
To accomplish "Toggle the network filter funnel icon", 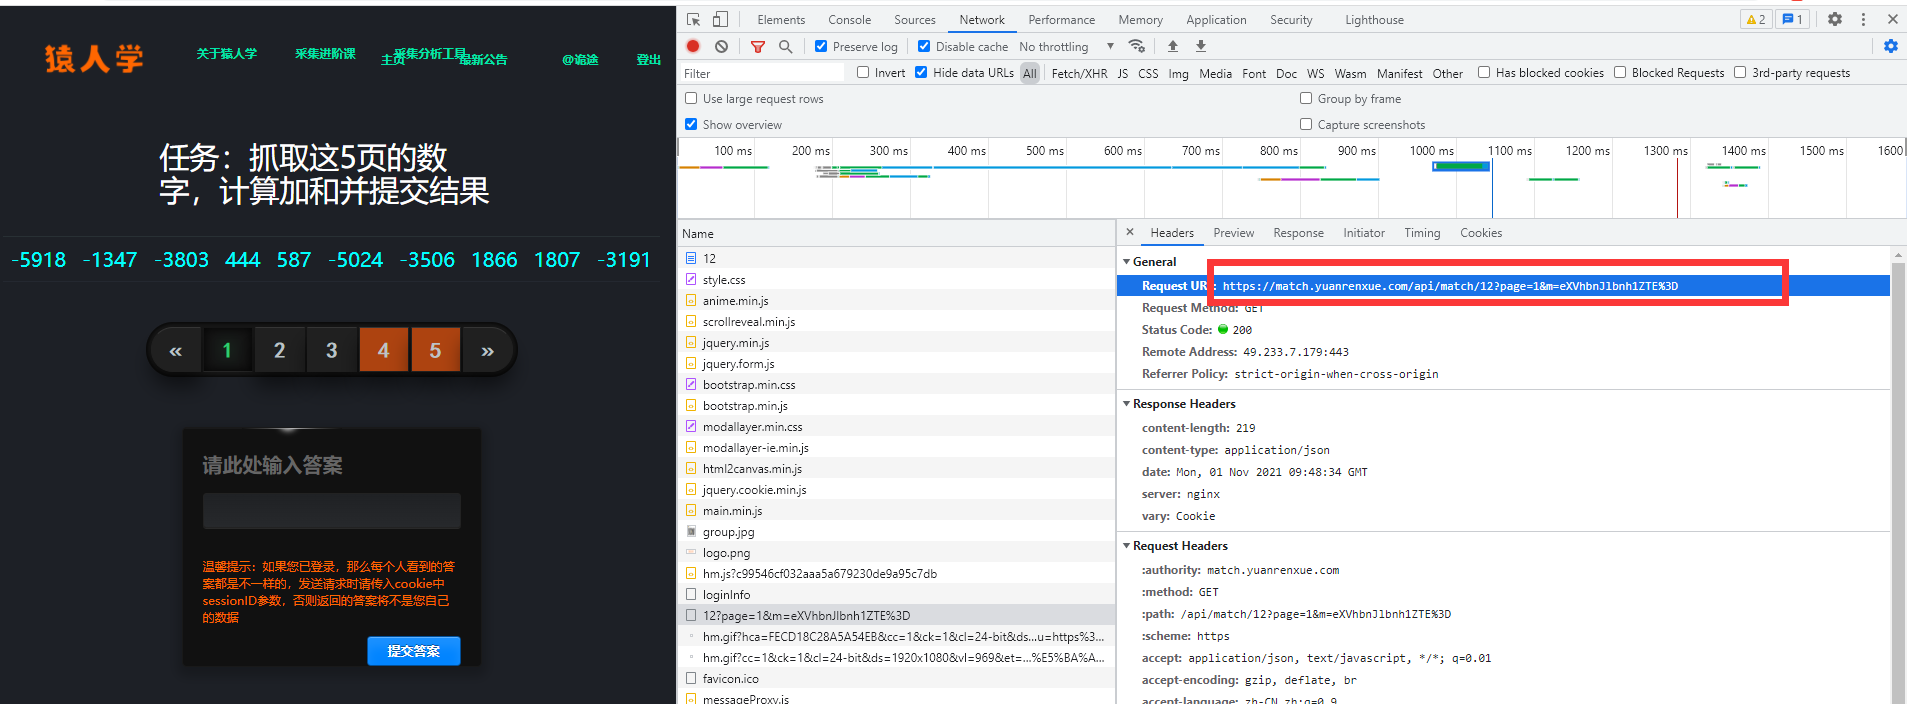I will point(758,46).
